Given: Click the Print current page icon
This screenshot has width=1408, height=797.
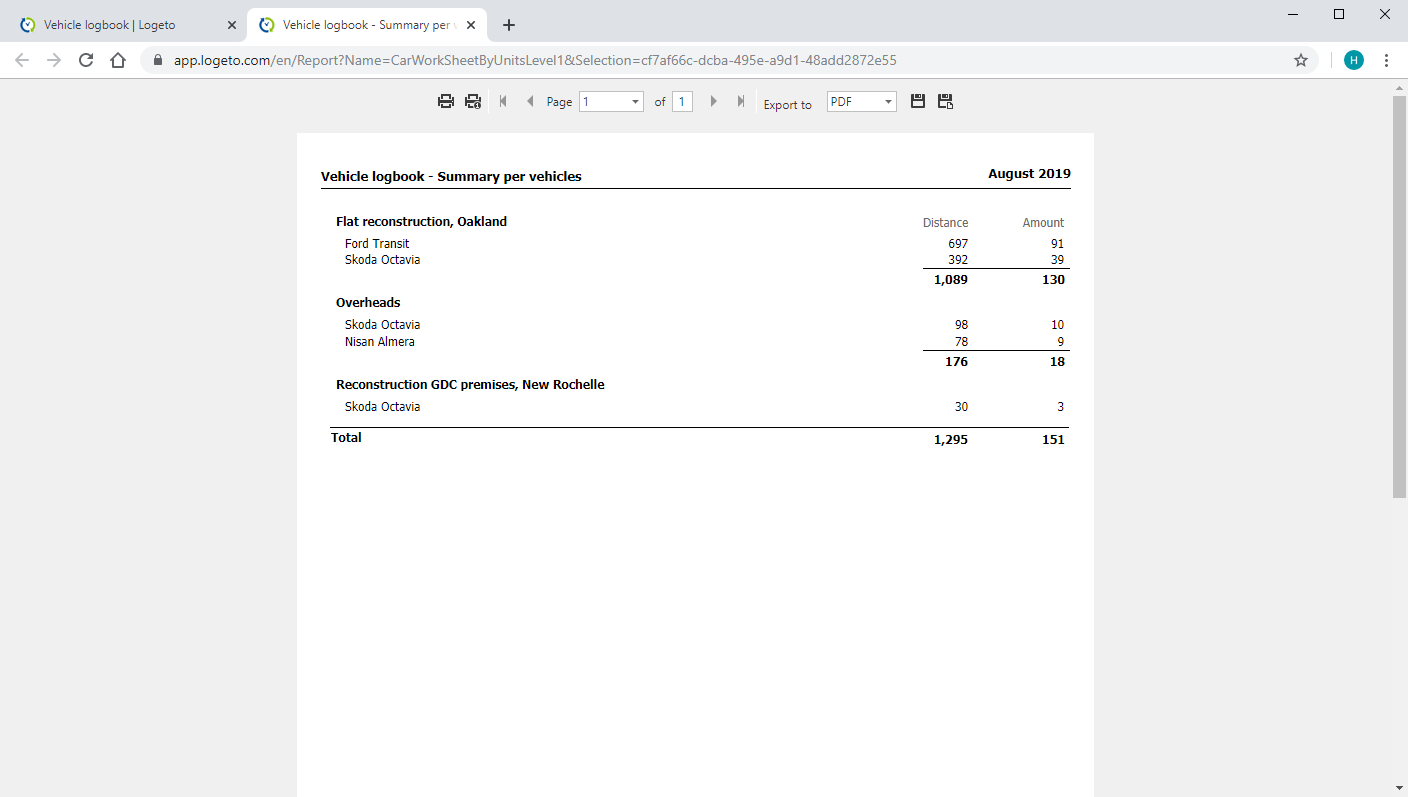Looking at the screenshot, I should pos(473,101).
